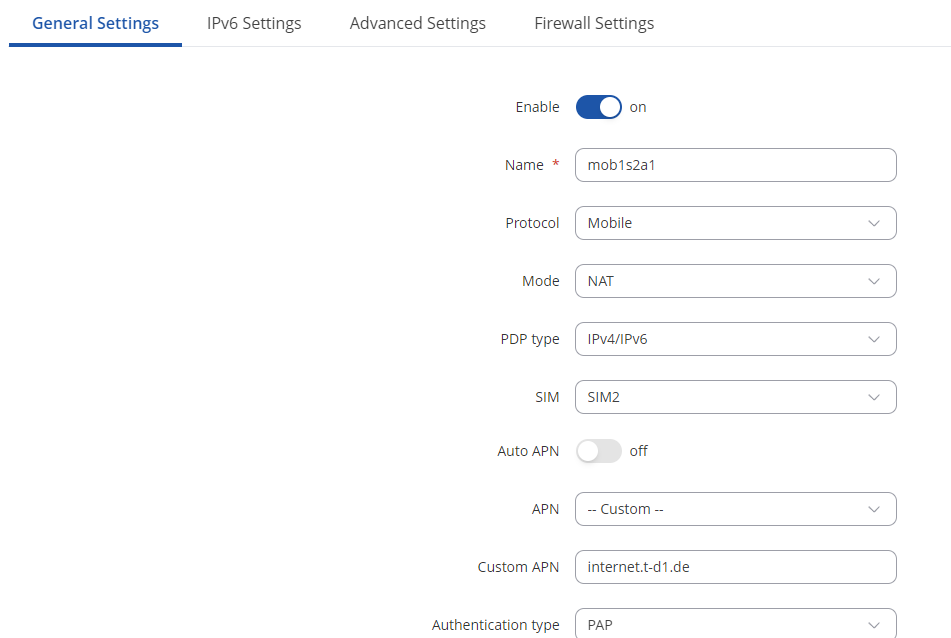Turn on the Auto APN switch

coord(598,451)
